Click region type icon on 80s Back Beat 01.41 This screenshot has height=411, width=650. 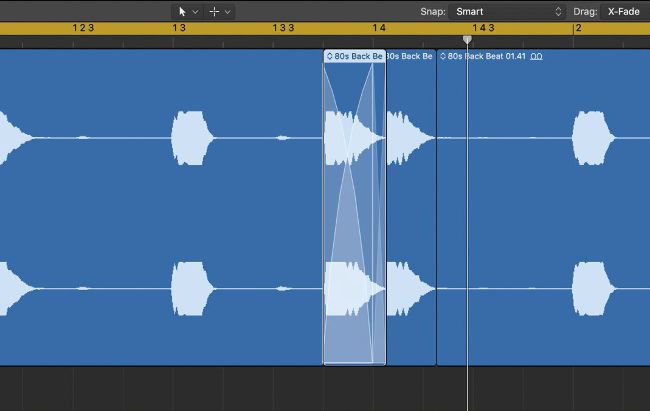click(x=443, y=56)
